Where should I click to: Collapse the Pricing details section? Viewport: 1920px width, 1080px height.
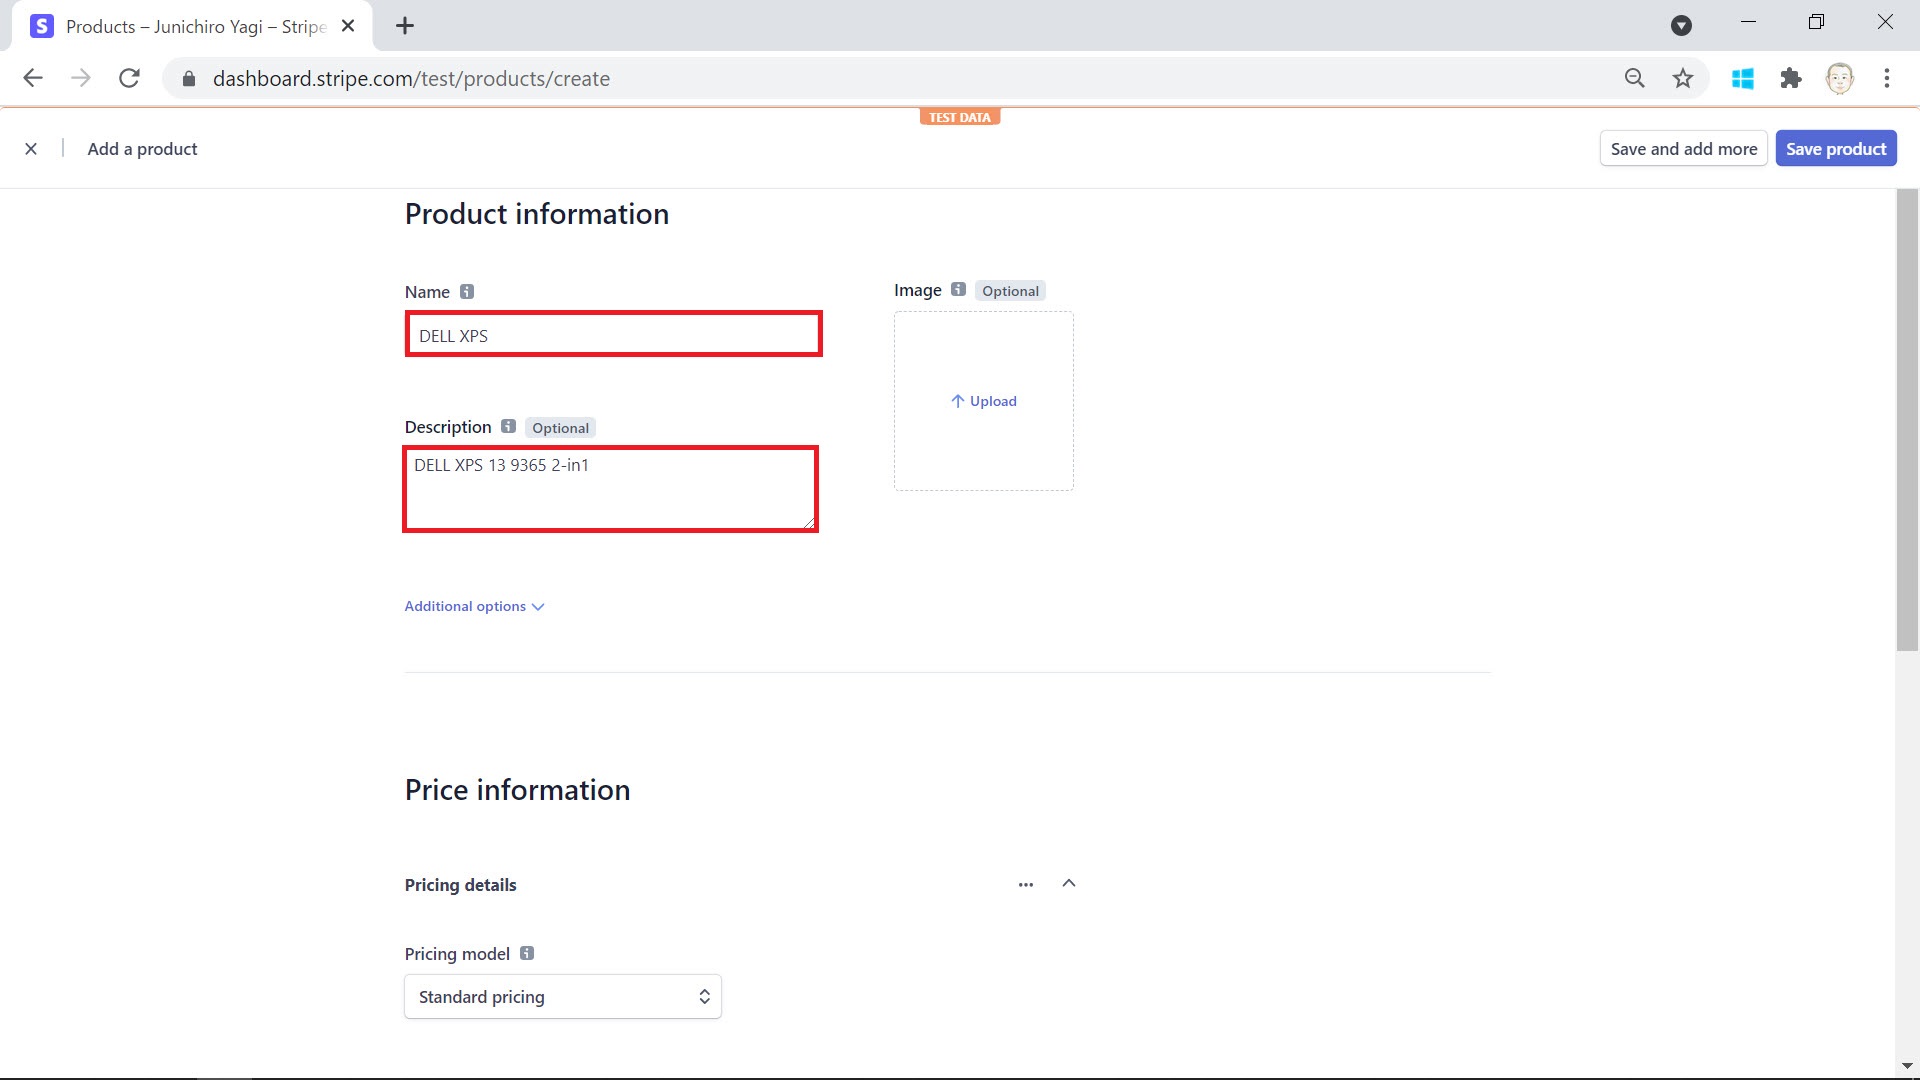(x=1068, y=884)
